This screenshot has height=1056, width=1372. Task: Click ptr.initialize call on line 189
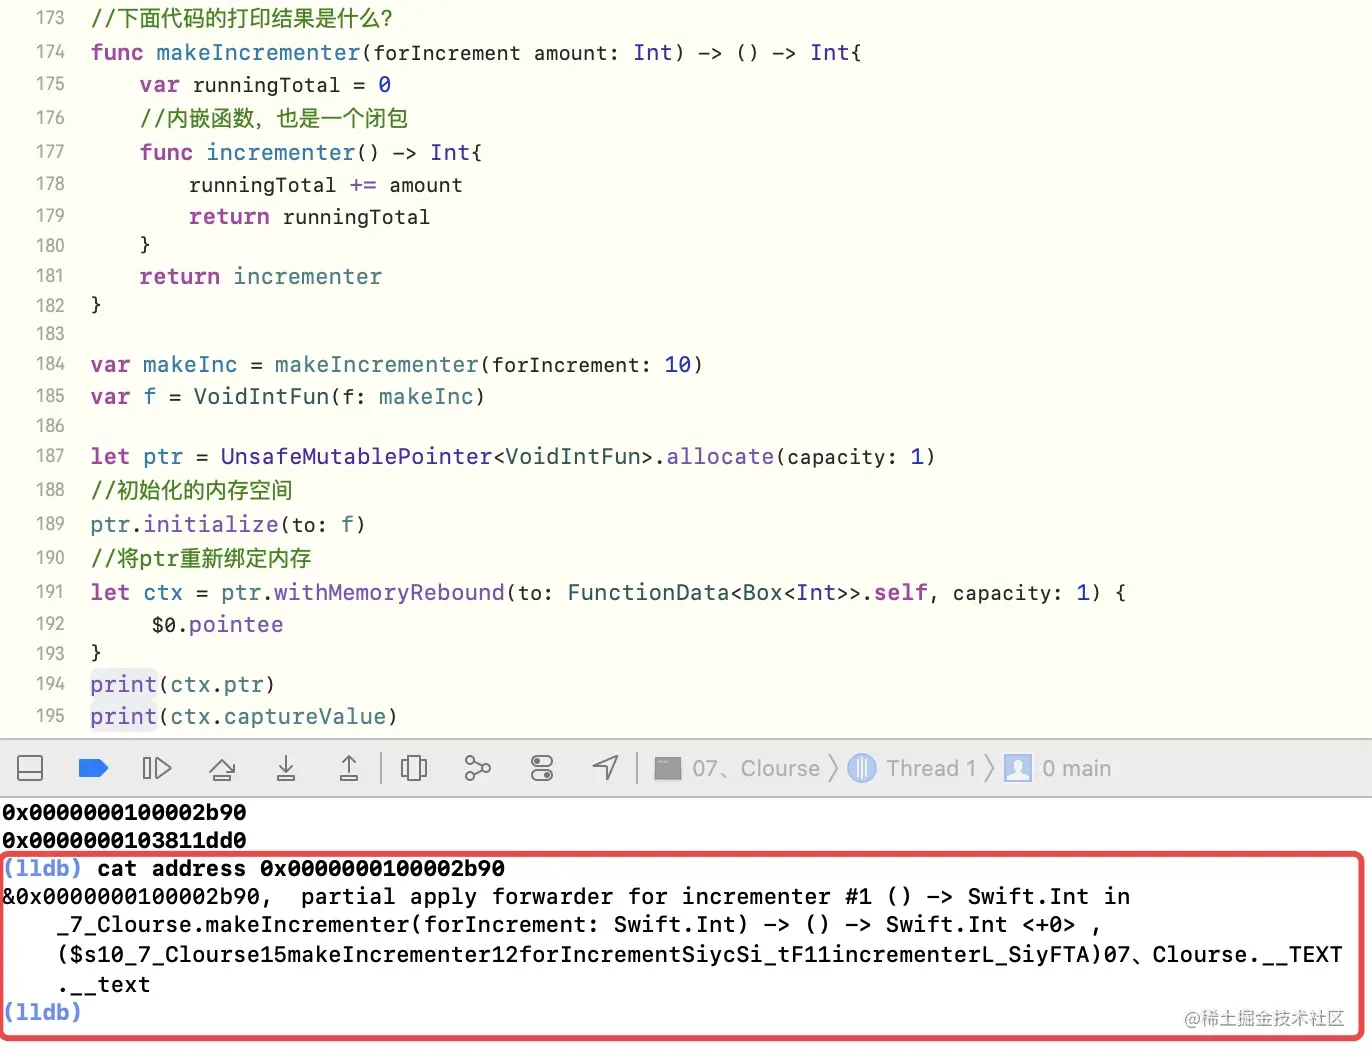click(x=228, y=524)
